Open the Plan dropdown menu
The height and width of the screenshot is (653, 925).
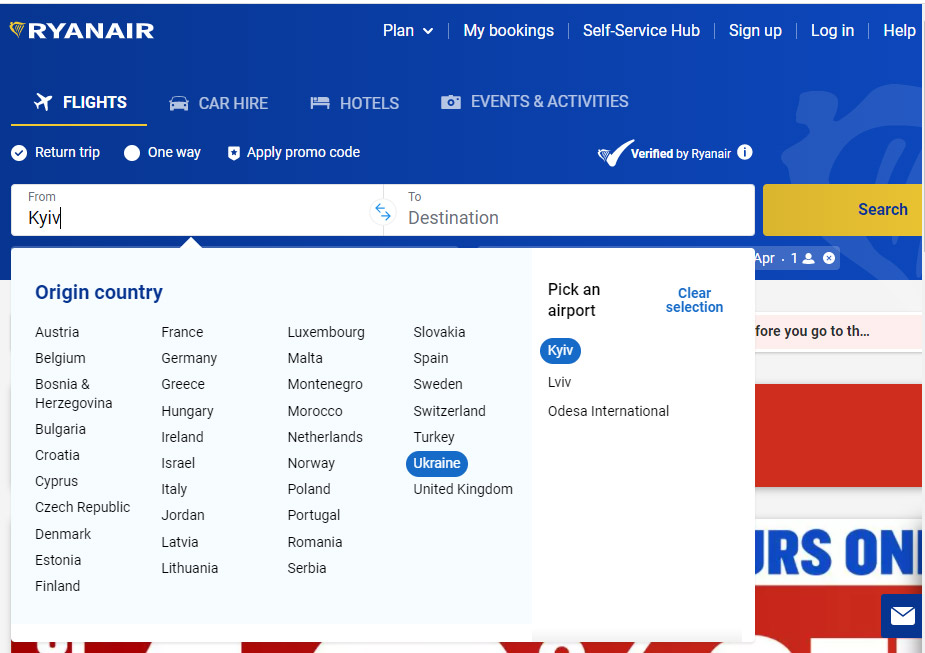[x=407, y=30]
